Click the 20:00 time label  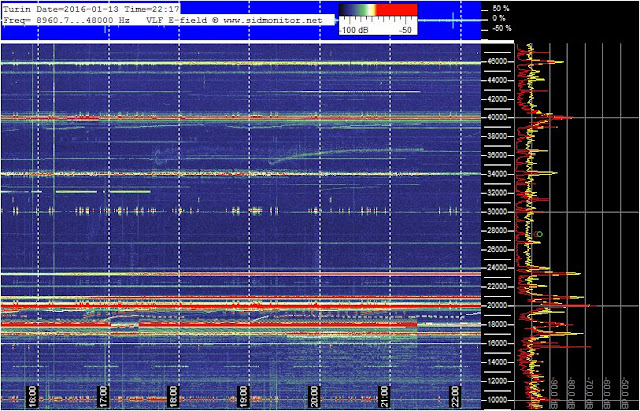(315, 395)
